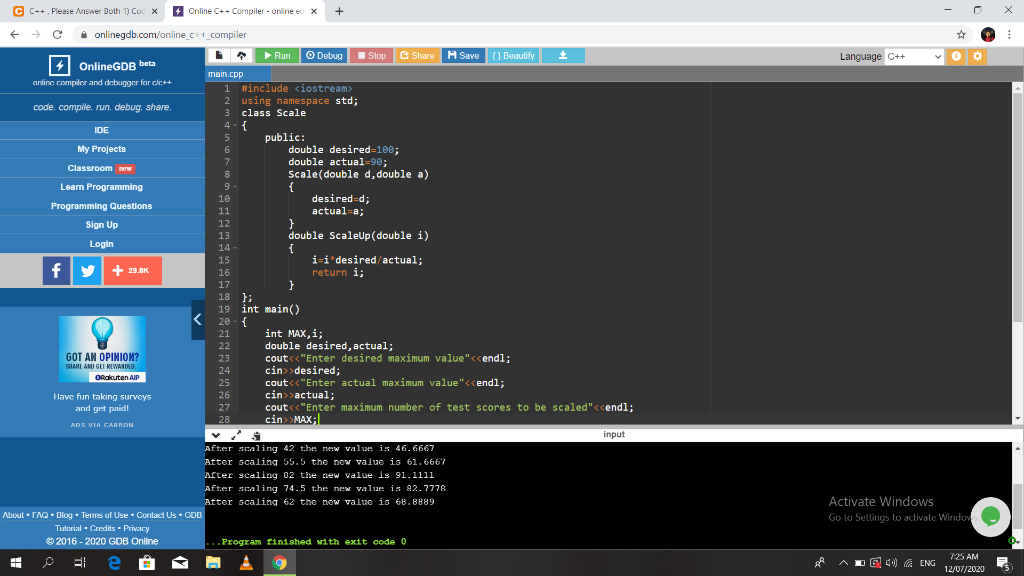Open the Blog footer link

[64, 515]
